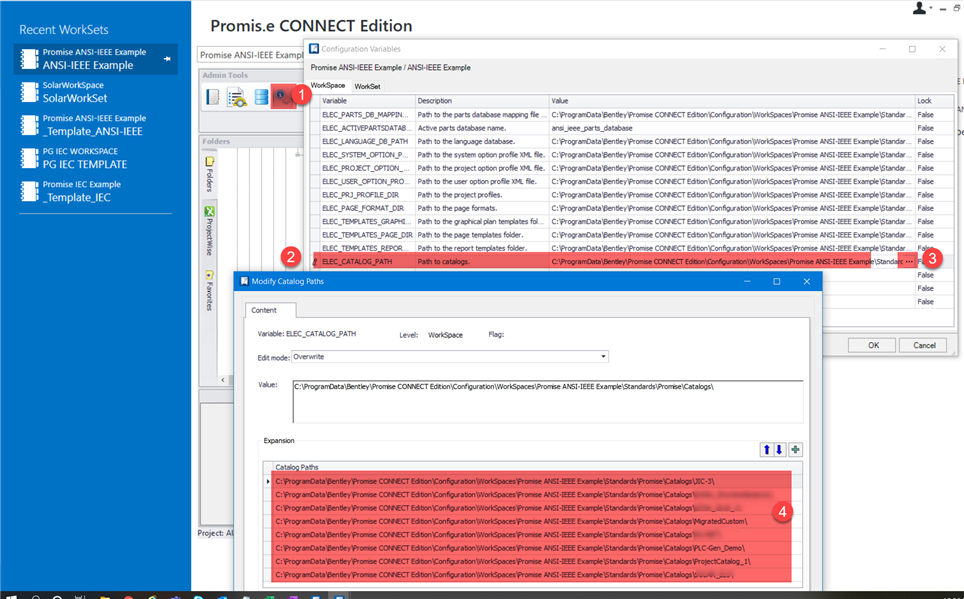
Task: Open the Edit mode dropdown showing Overwrite
Action: tap(601, 356)
